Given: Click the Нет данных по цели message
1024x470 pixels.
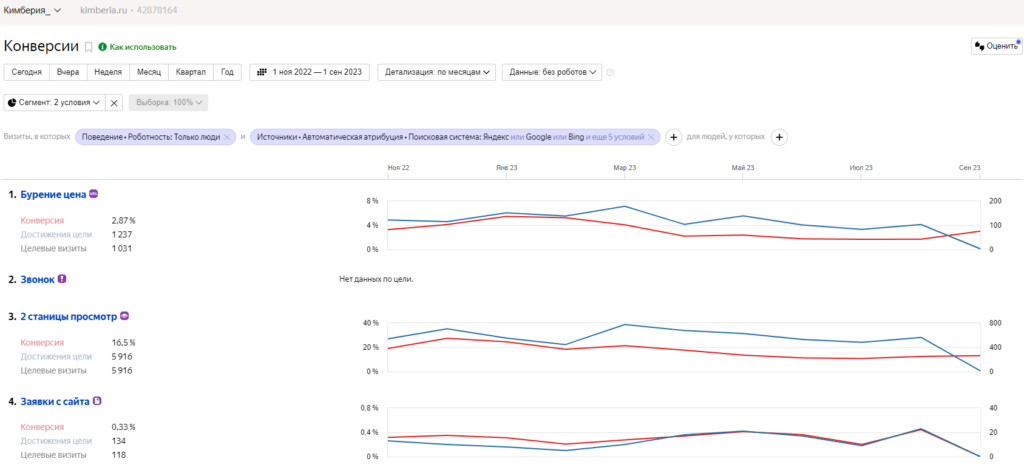Looking at the screenshot, I should coord(377,279).
